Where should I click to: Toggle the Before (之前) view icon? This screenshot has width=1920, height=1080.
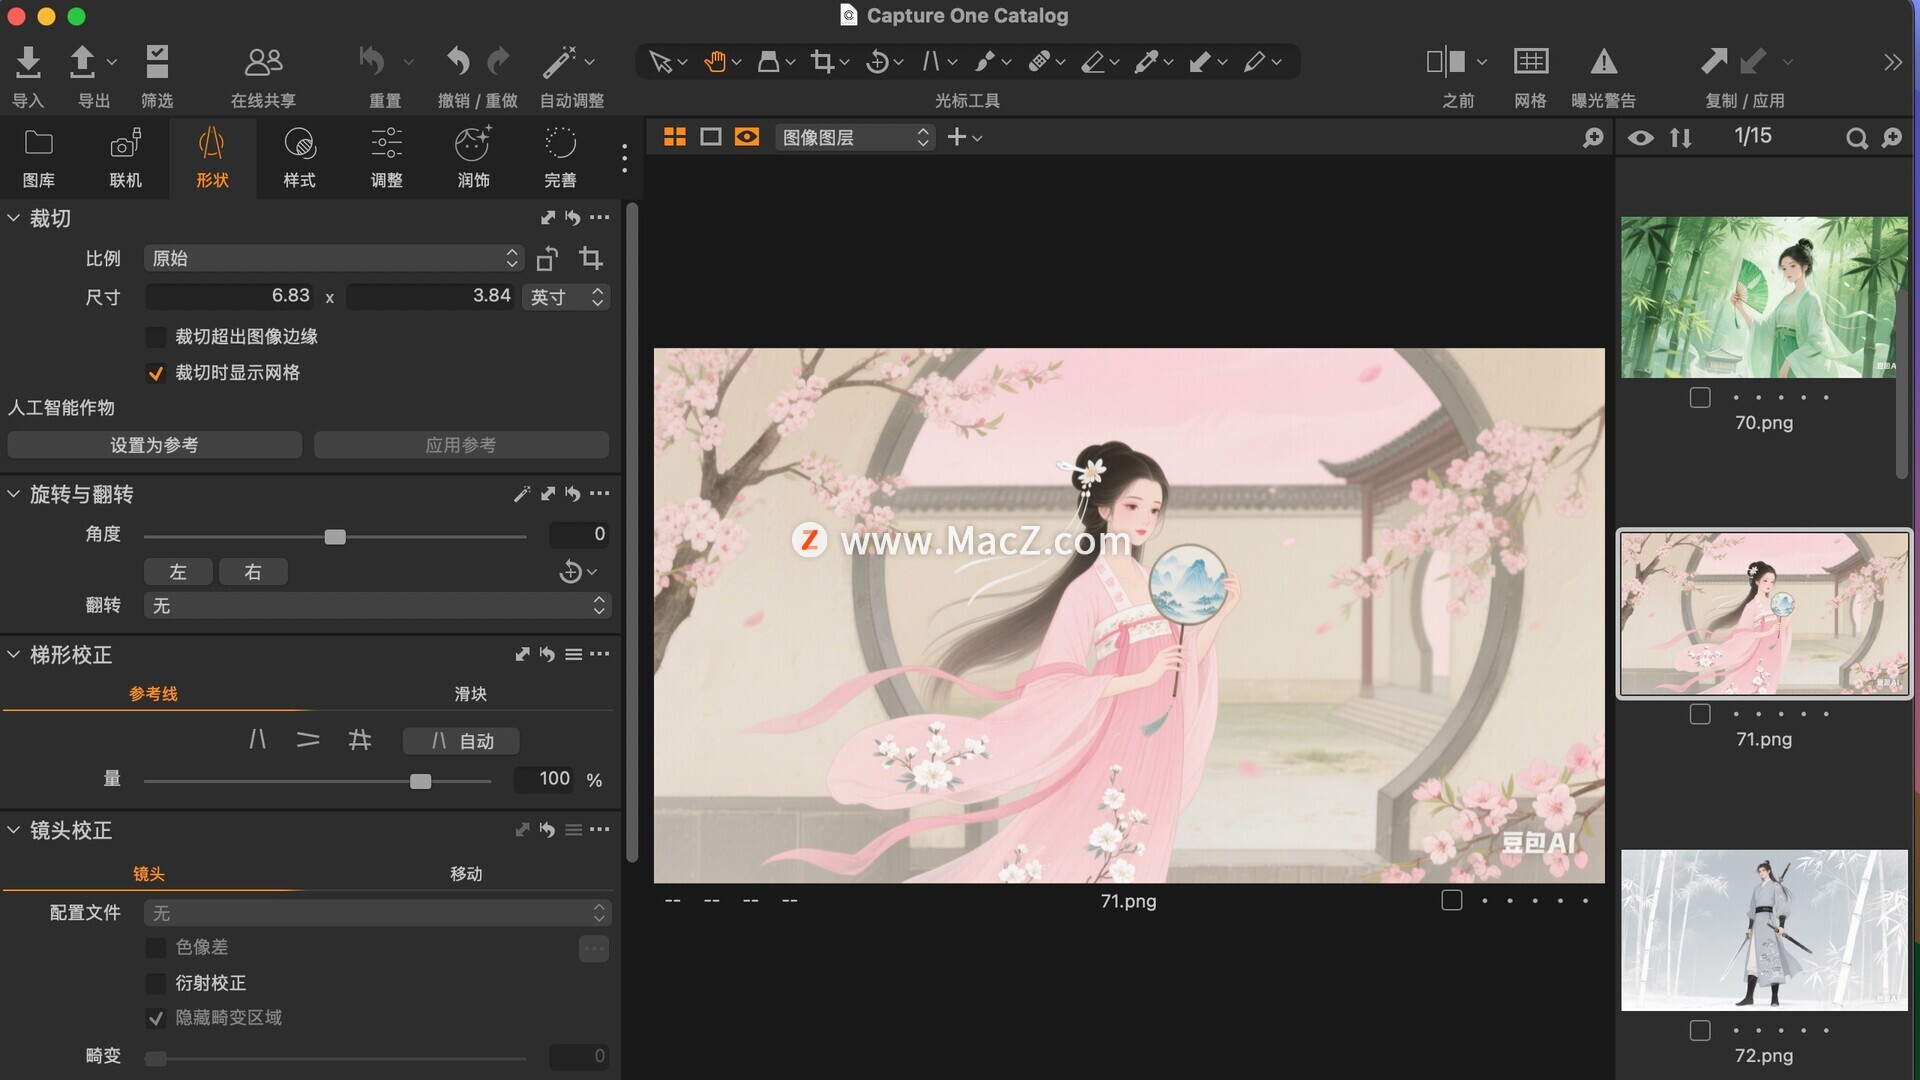click(x=1446, y=62)
